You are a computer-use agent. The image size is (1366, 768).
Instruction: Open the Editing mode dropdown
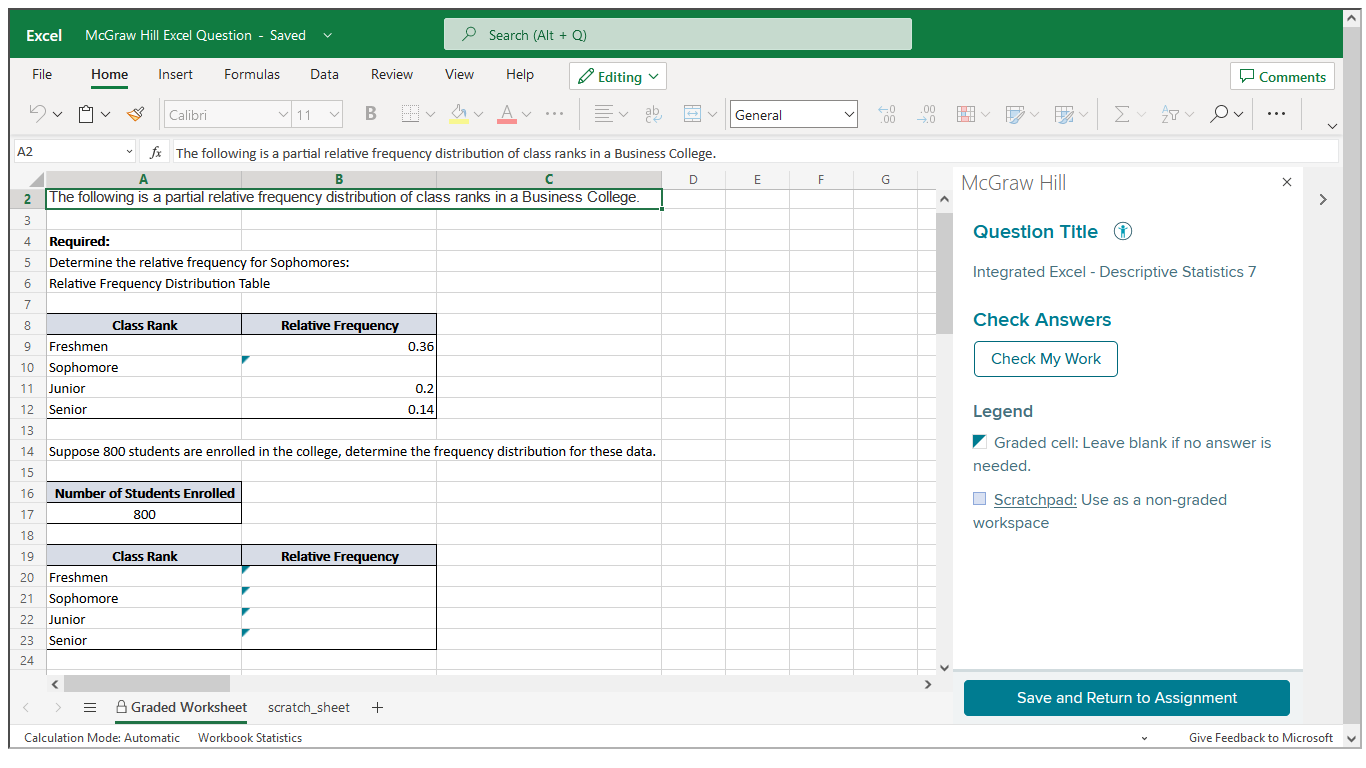coord(618,77)
